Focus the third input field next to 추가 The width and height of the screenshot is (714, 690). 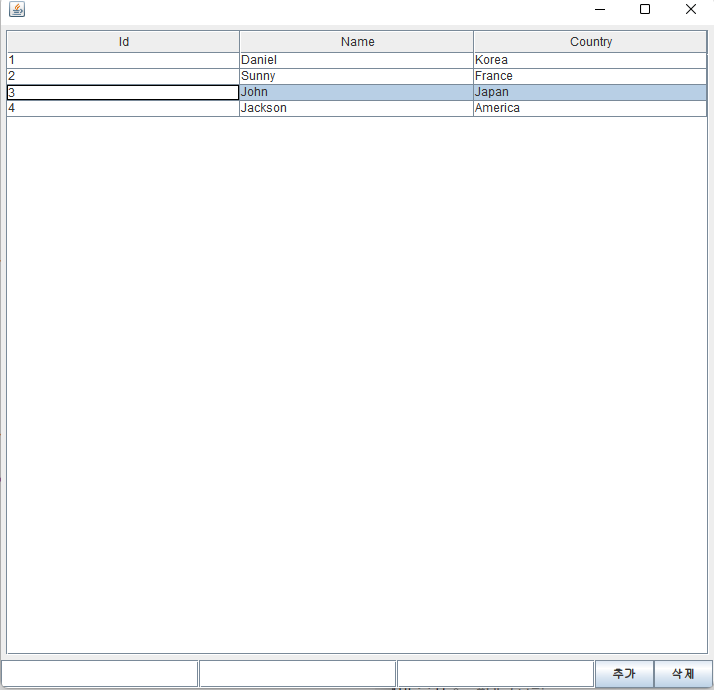pos(495,673)
